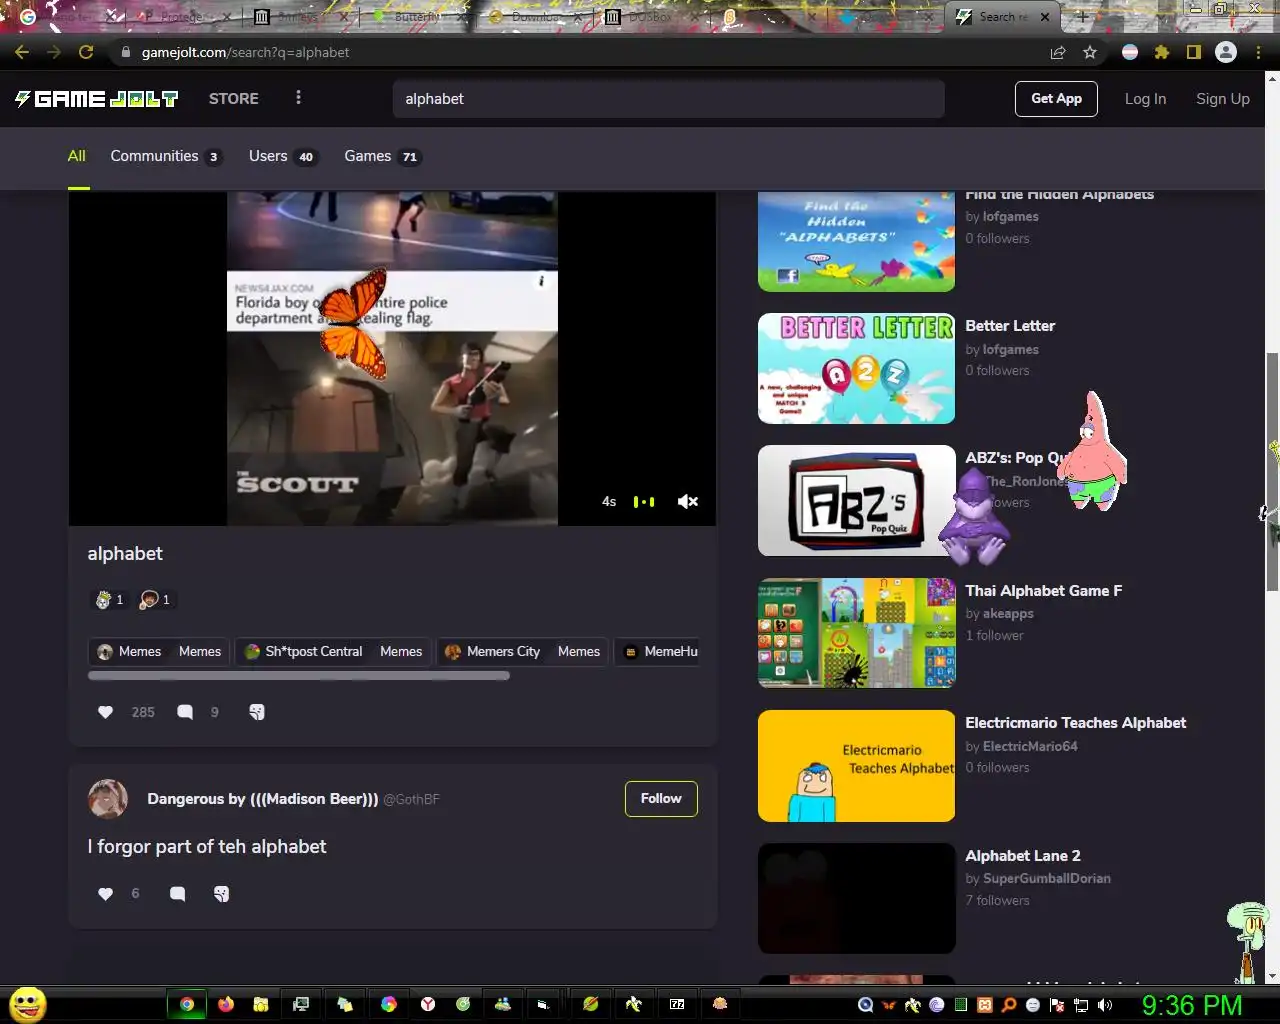Click the site padlock icon in address bar
This screenshot has width=1280, height=1024.
[125, 52]
